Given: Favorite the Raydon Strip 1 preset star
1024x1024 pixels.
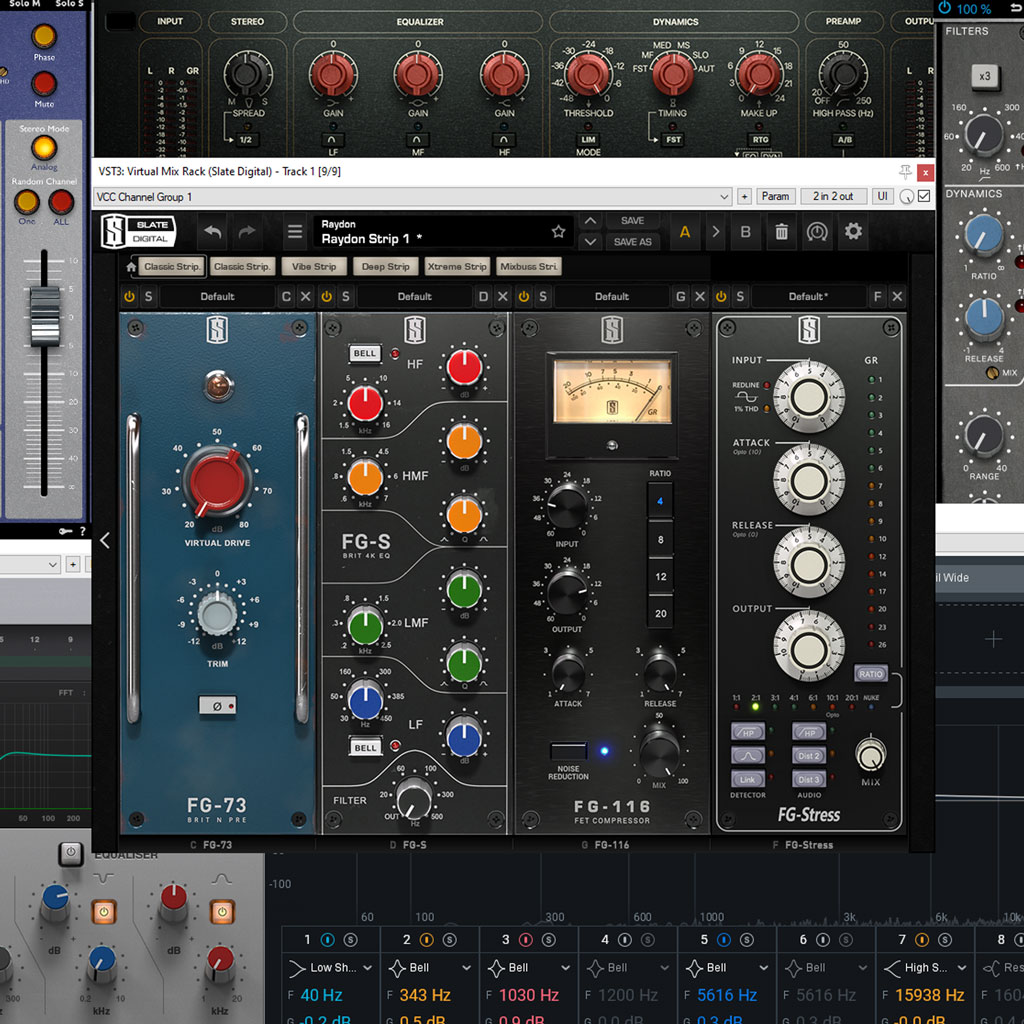Looking at the screenshot, I should (x=558, y=231).
